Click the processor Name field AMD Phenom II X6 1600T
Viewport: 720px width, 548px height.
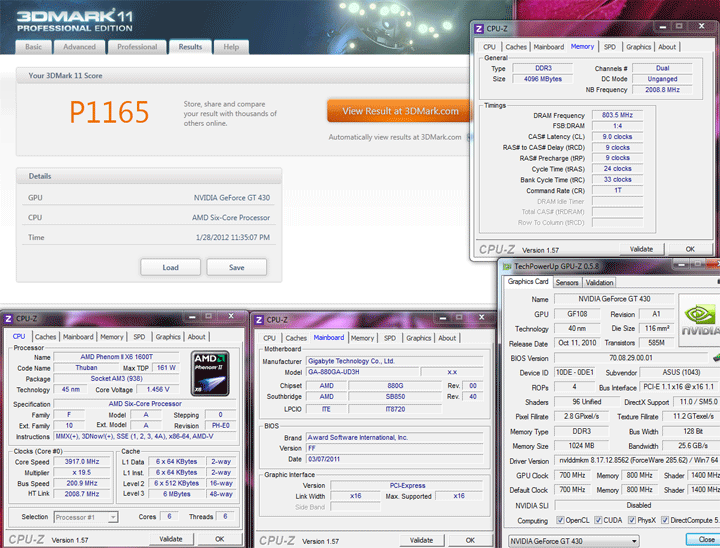pyautogui.click(x=116, y=357)
